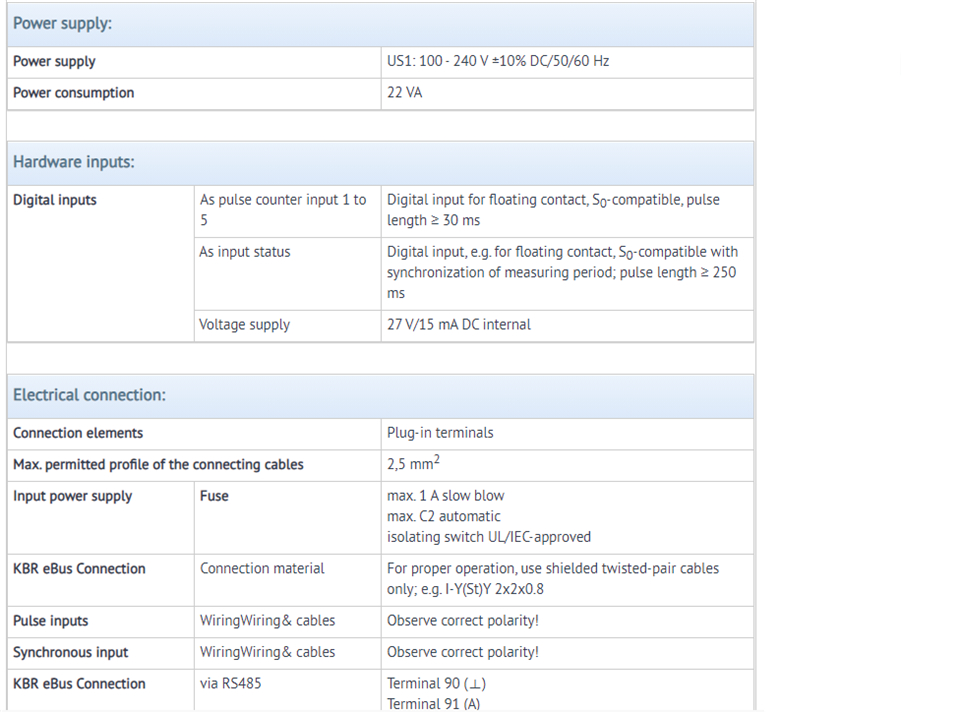Click the Electrical connection section header

[x=380, y=396]
